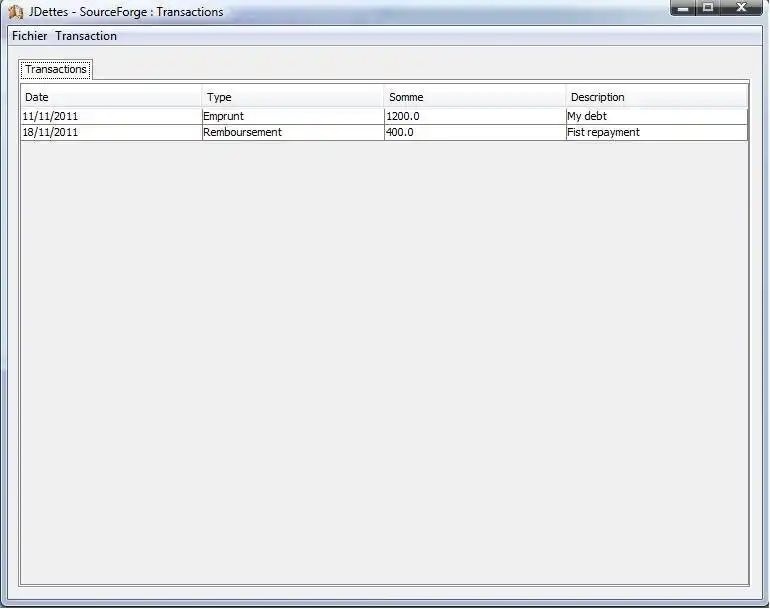Click the Date column header

(x=111, y=97)
